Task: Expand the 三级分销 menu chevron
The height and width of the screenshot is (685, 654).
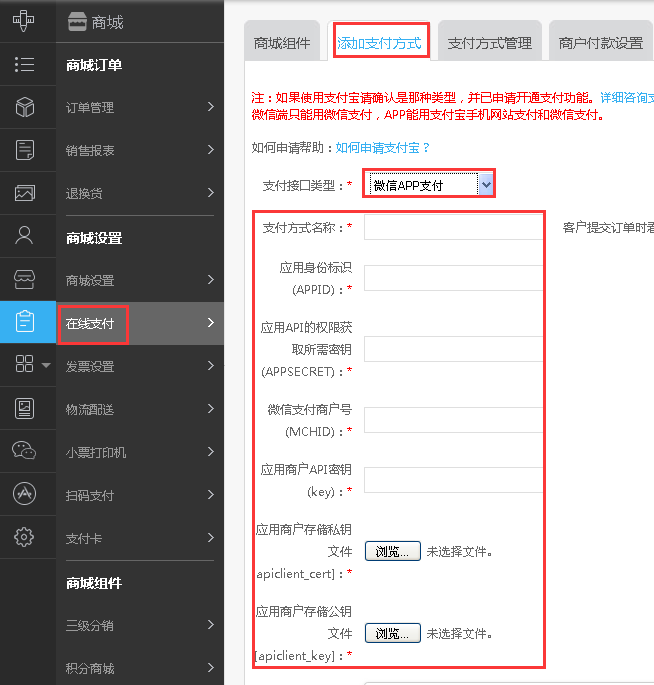Action: click(x=211, y=625)
